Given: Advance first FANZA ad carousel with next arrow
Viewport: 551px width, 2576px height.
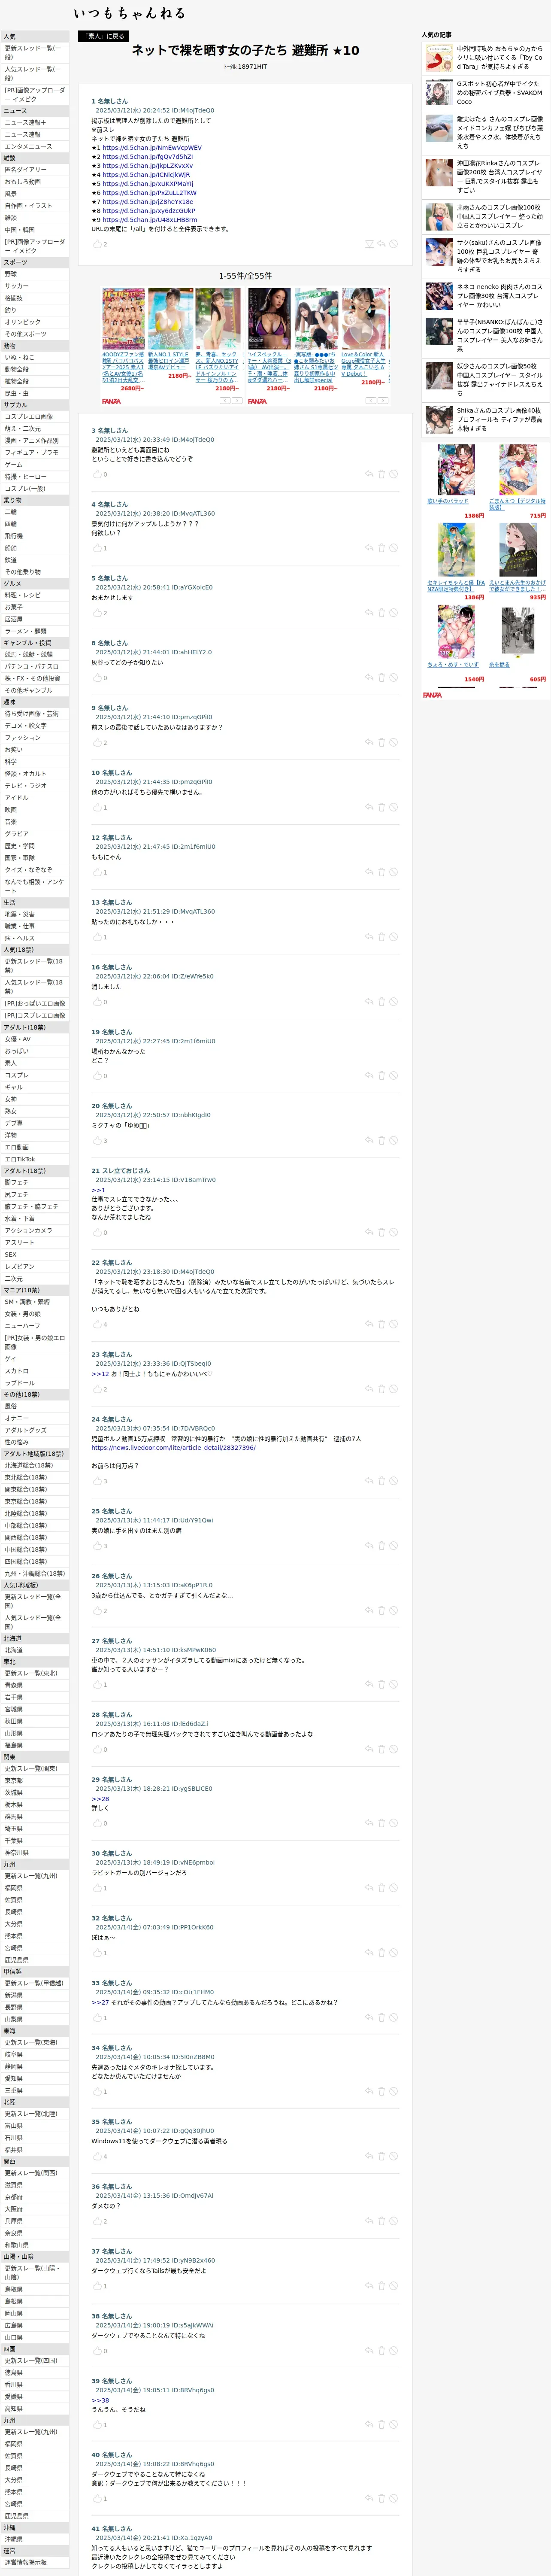Looking at the screenshot, I should 237,400.
